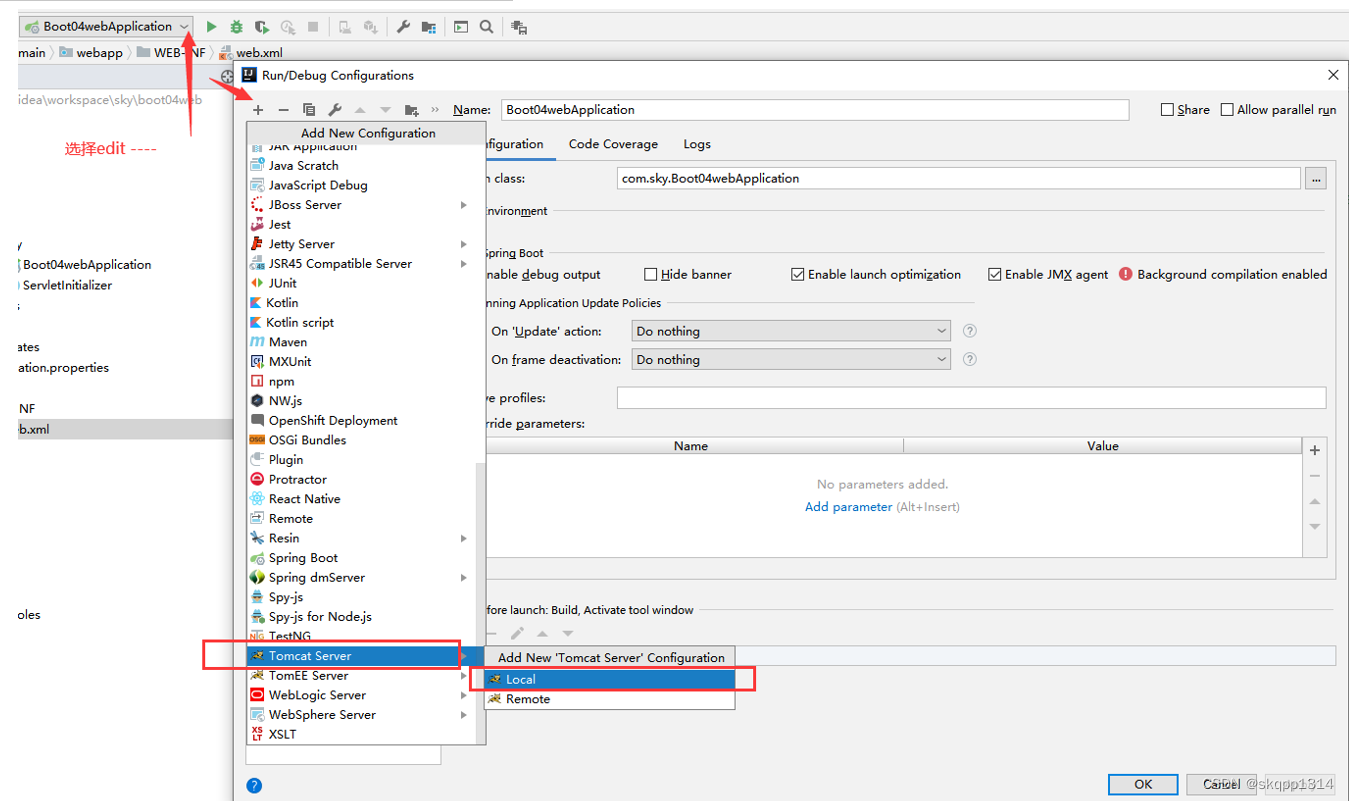Choose Local under Tomcat Server submenu
The width and height of the screenshot is (1349, 801).
coord(610,679)
